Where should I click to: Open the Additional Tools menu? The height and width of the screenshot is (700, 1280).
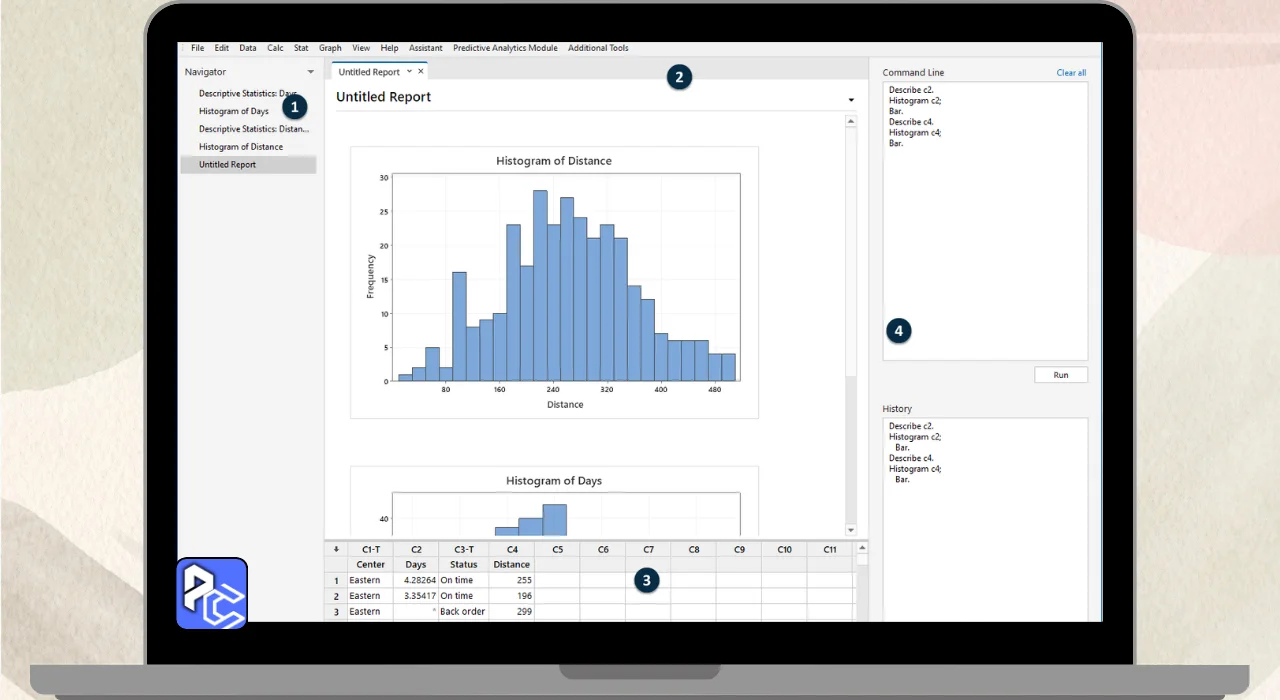(x=598, y=48)
